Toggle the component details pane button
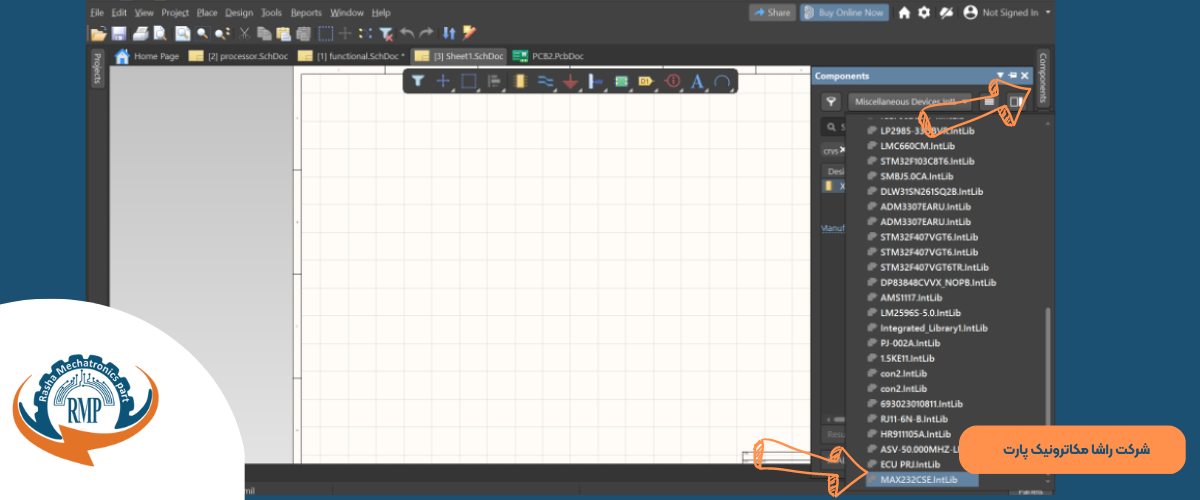The width and height of the screenshot is (1200, 500). click(1016, 101)
